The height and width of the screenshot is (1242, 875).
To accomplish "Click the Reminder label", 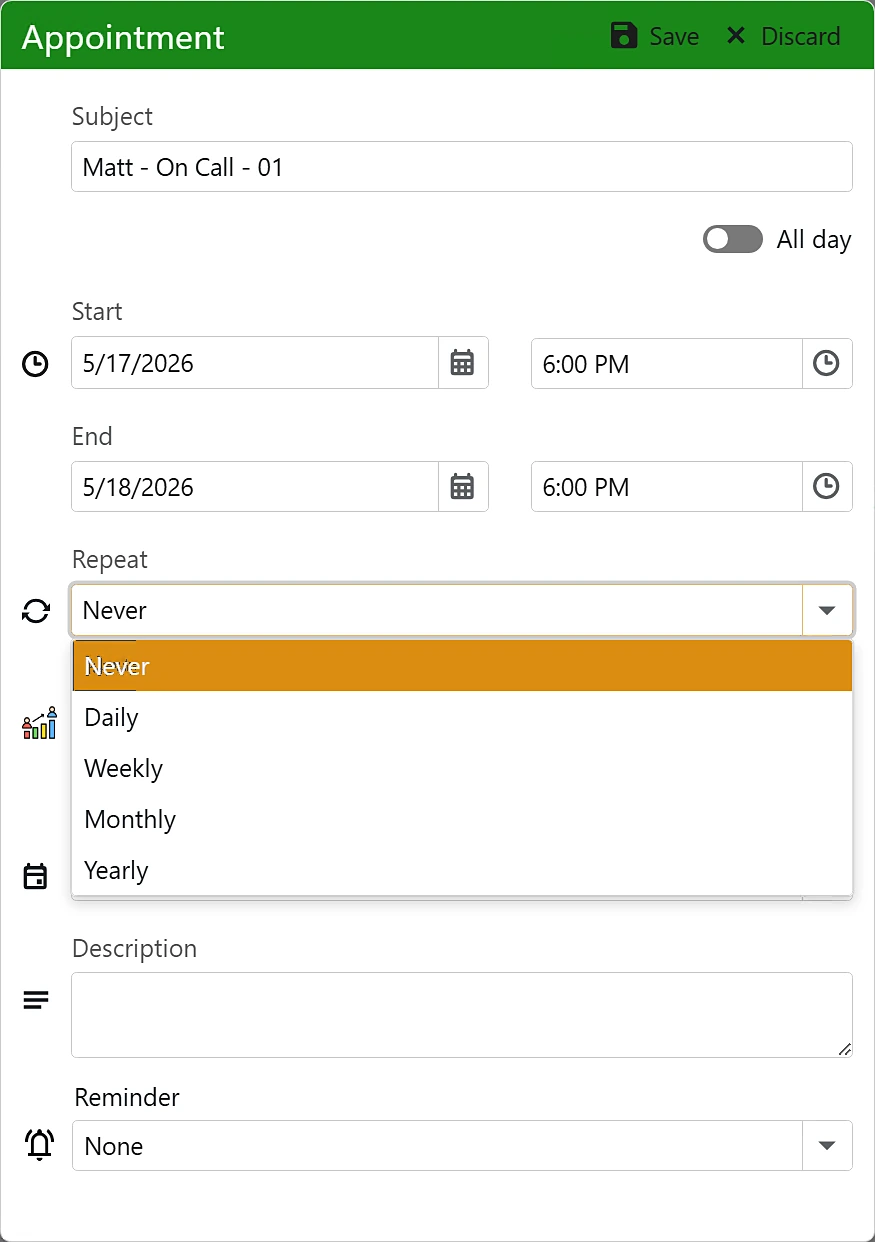I will tap(127, 1097).
